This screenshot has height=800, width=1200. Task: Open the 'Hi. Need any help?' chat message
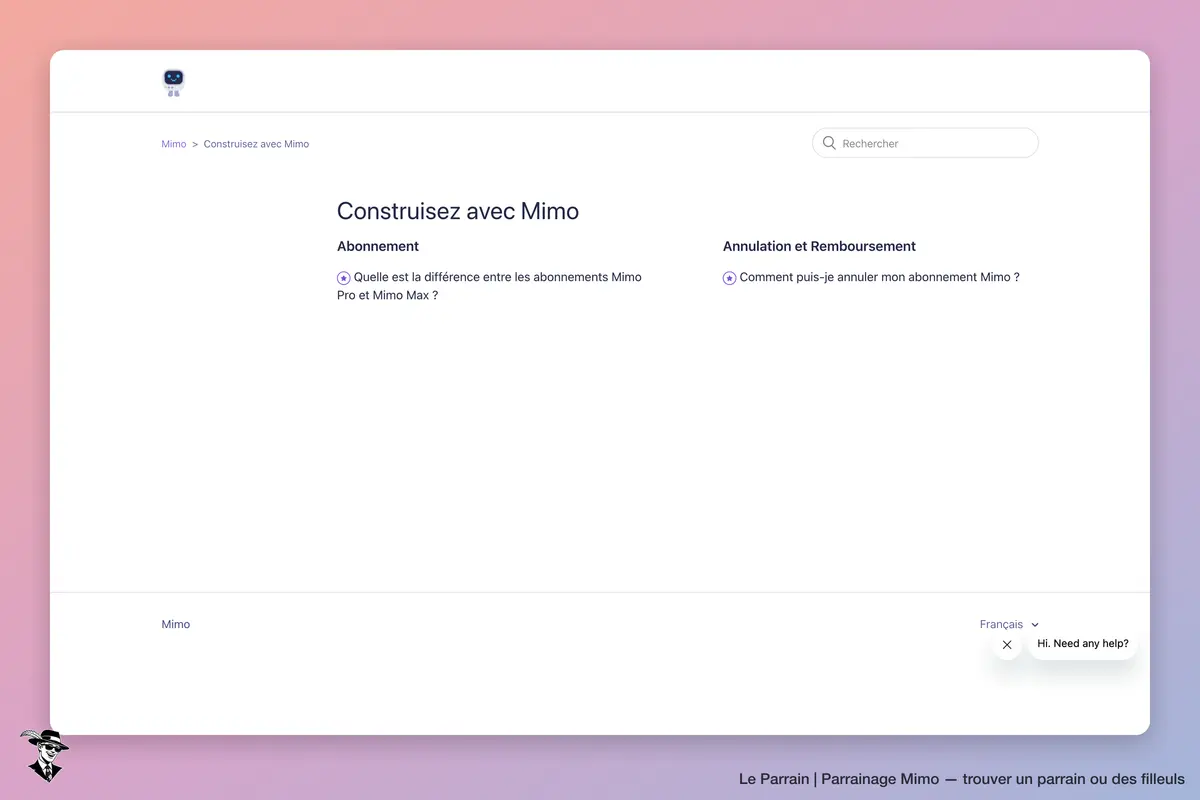click(1083, 643)
